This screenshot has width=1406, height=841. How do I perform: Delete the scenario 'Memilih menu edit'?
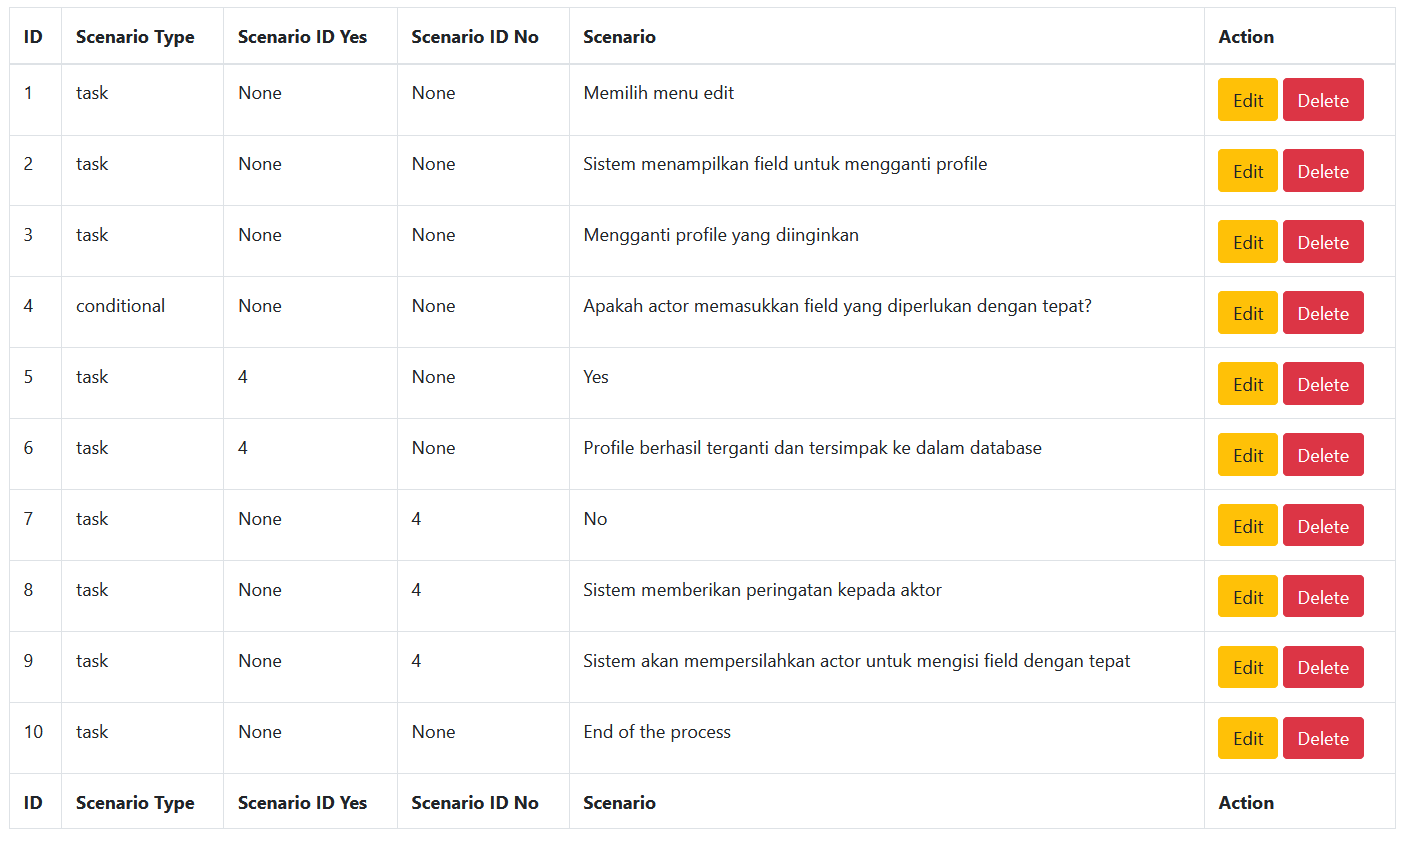pos(1323,99)
